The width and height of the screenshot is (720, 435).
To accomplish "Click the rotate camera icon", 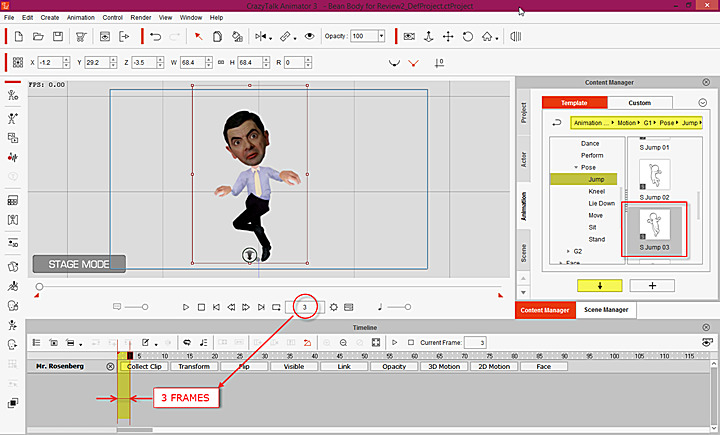I will [x=467, y=37].
